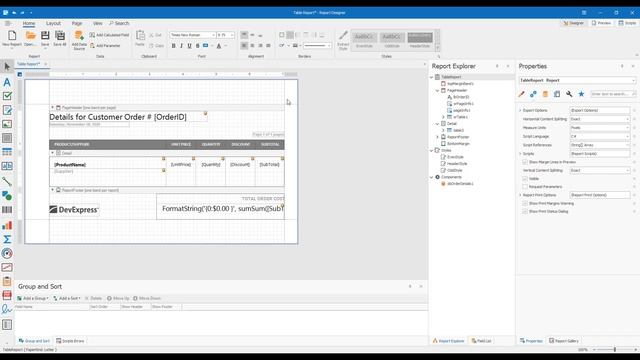Expand the ReportFooter node in Report Explorer
640x360 pixels.
pos(438,137)
